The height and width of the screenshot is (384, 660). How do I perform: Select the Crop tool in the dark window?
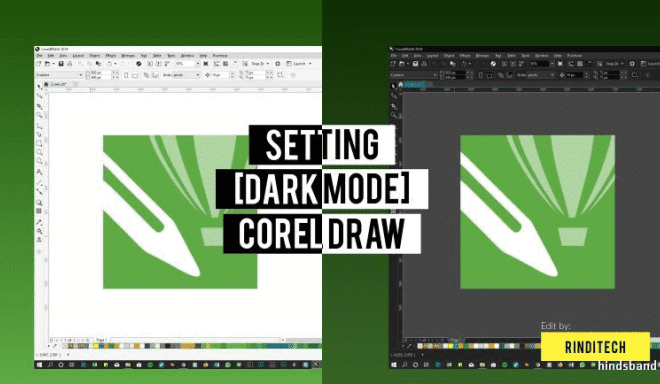coord(394,106)
